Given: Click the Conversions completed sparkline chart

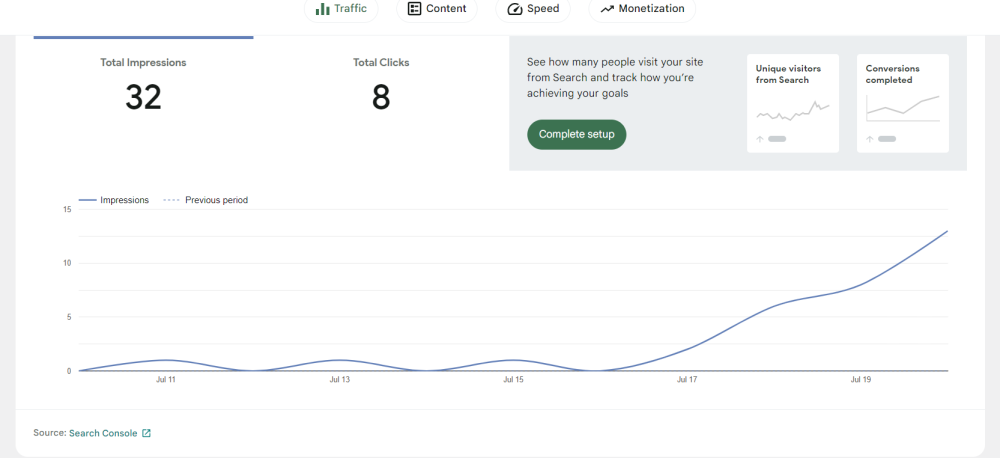Looking at the screenshot, I should click(x=903, y=106).
